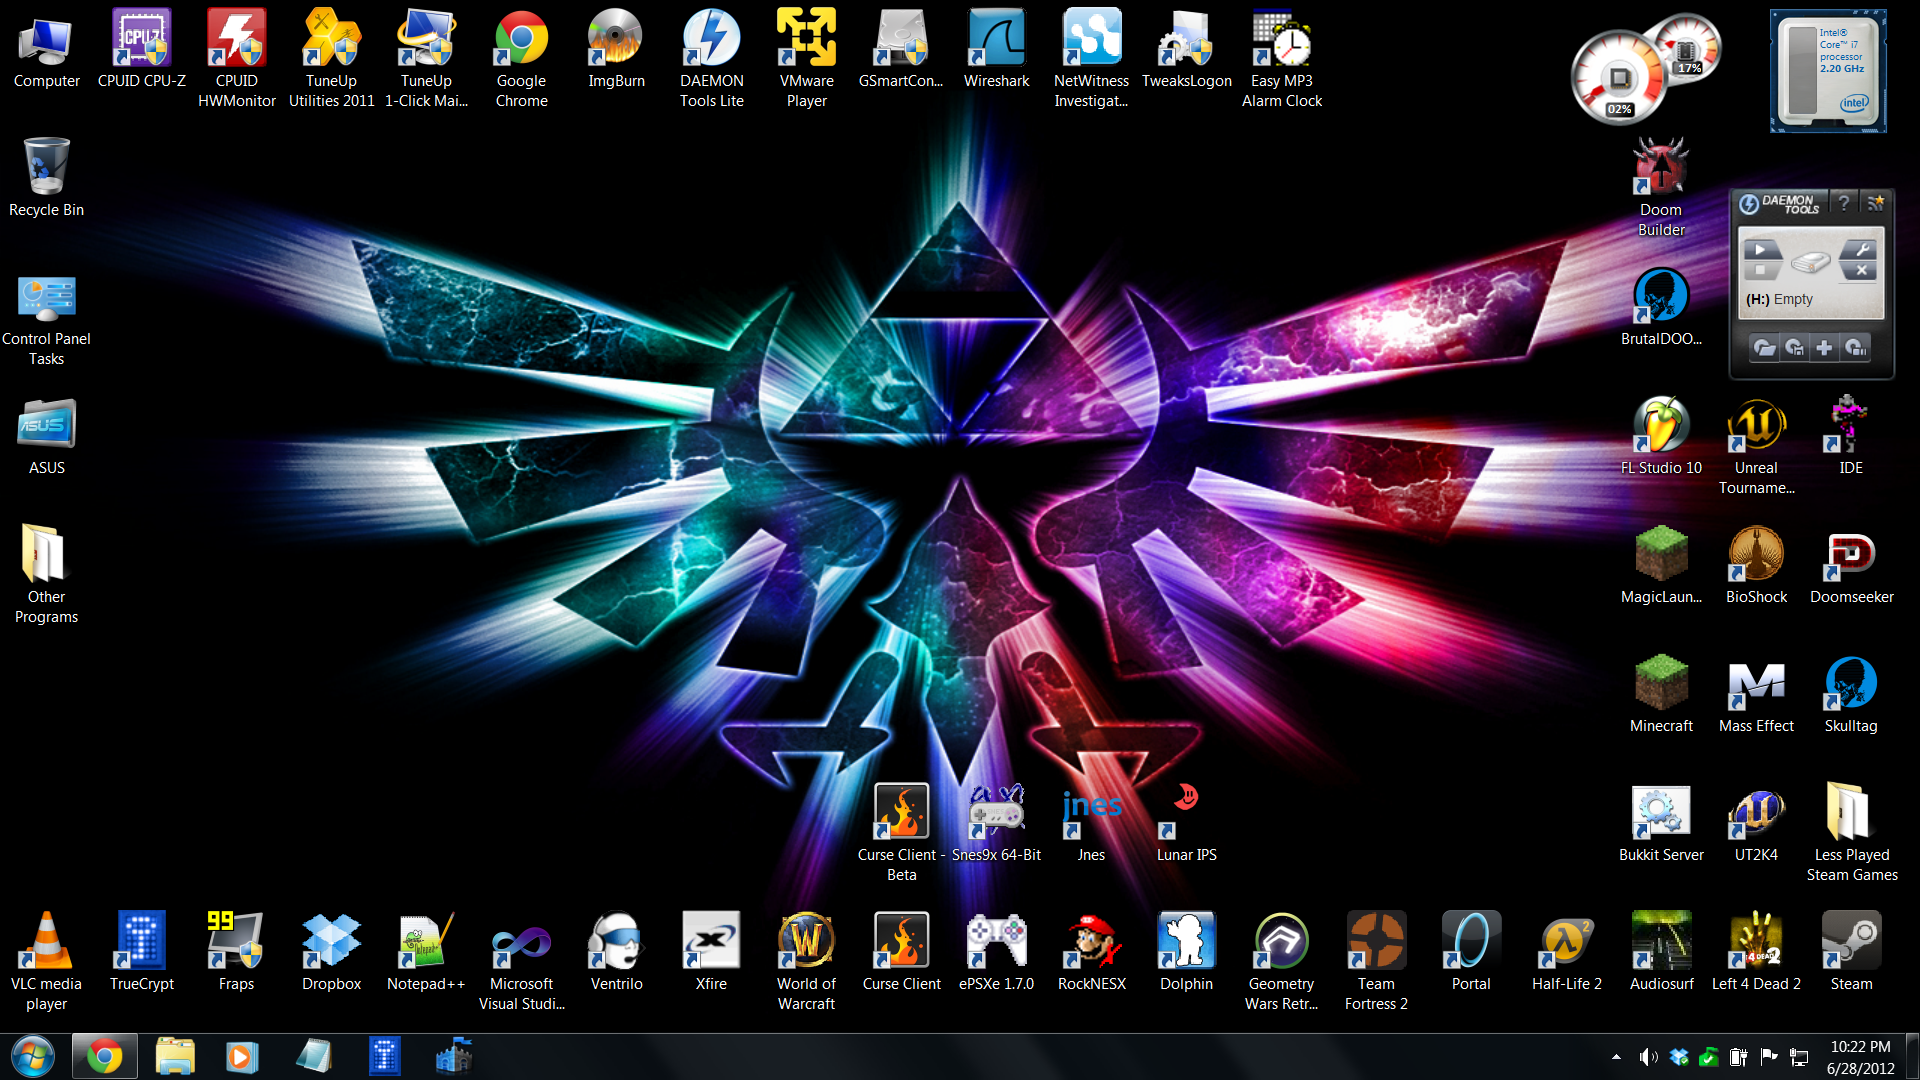This screenshot has height=1080, width=1920.
Task: Open Windows Explorer from the taskbar
Action: (175, 1057)
